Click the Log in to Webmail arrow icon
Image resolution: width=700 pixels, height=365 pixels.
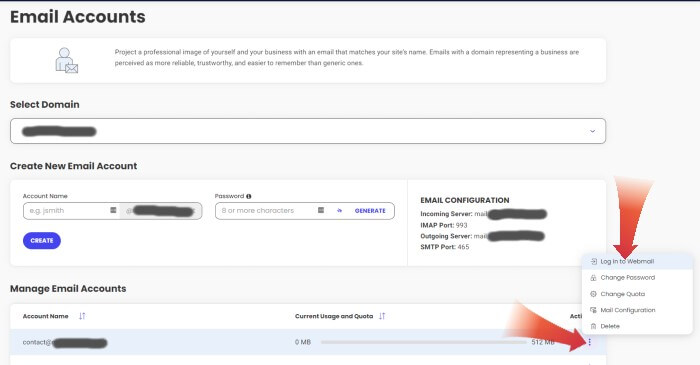593,261
